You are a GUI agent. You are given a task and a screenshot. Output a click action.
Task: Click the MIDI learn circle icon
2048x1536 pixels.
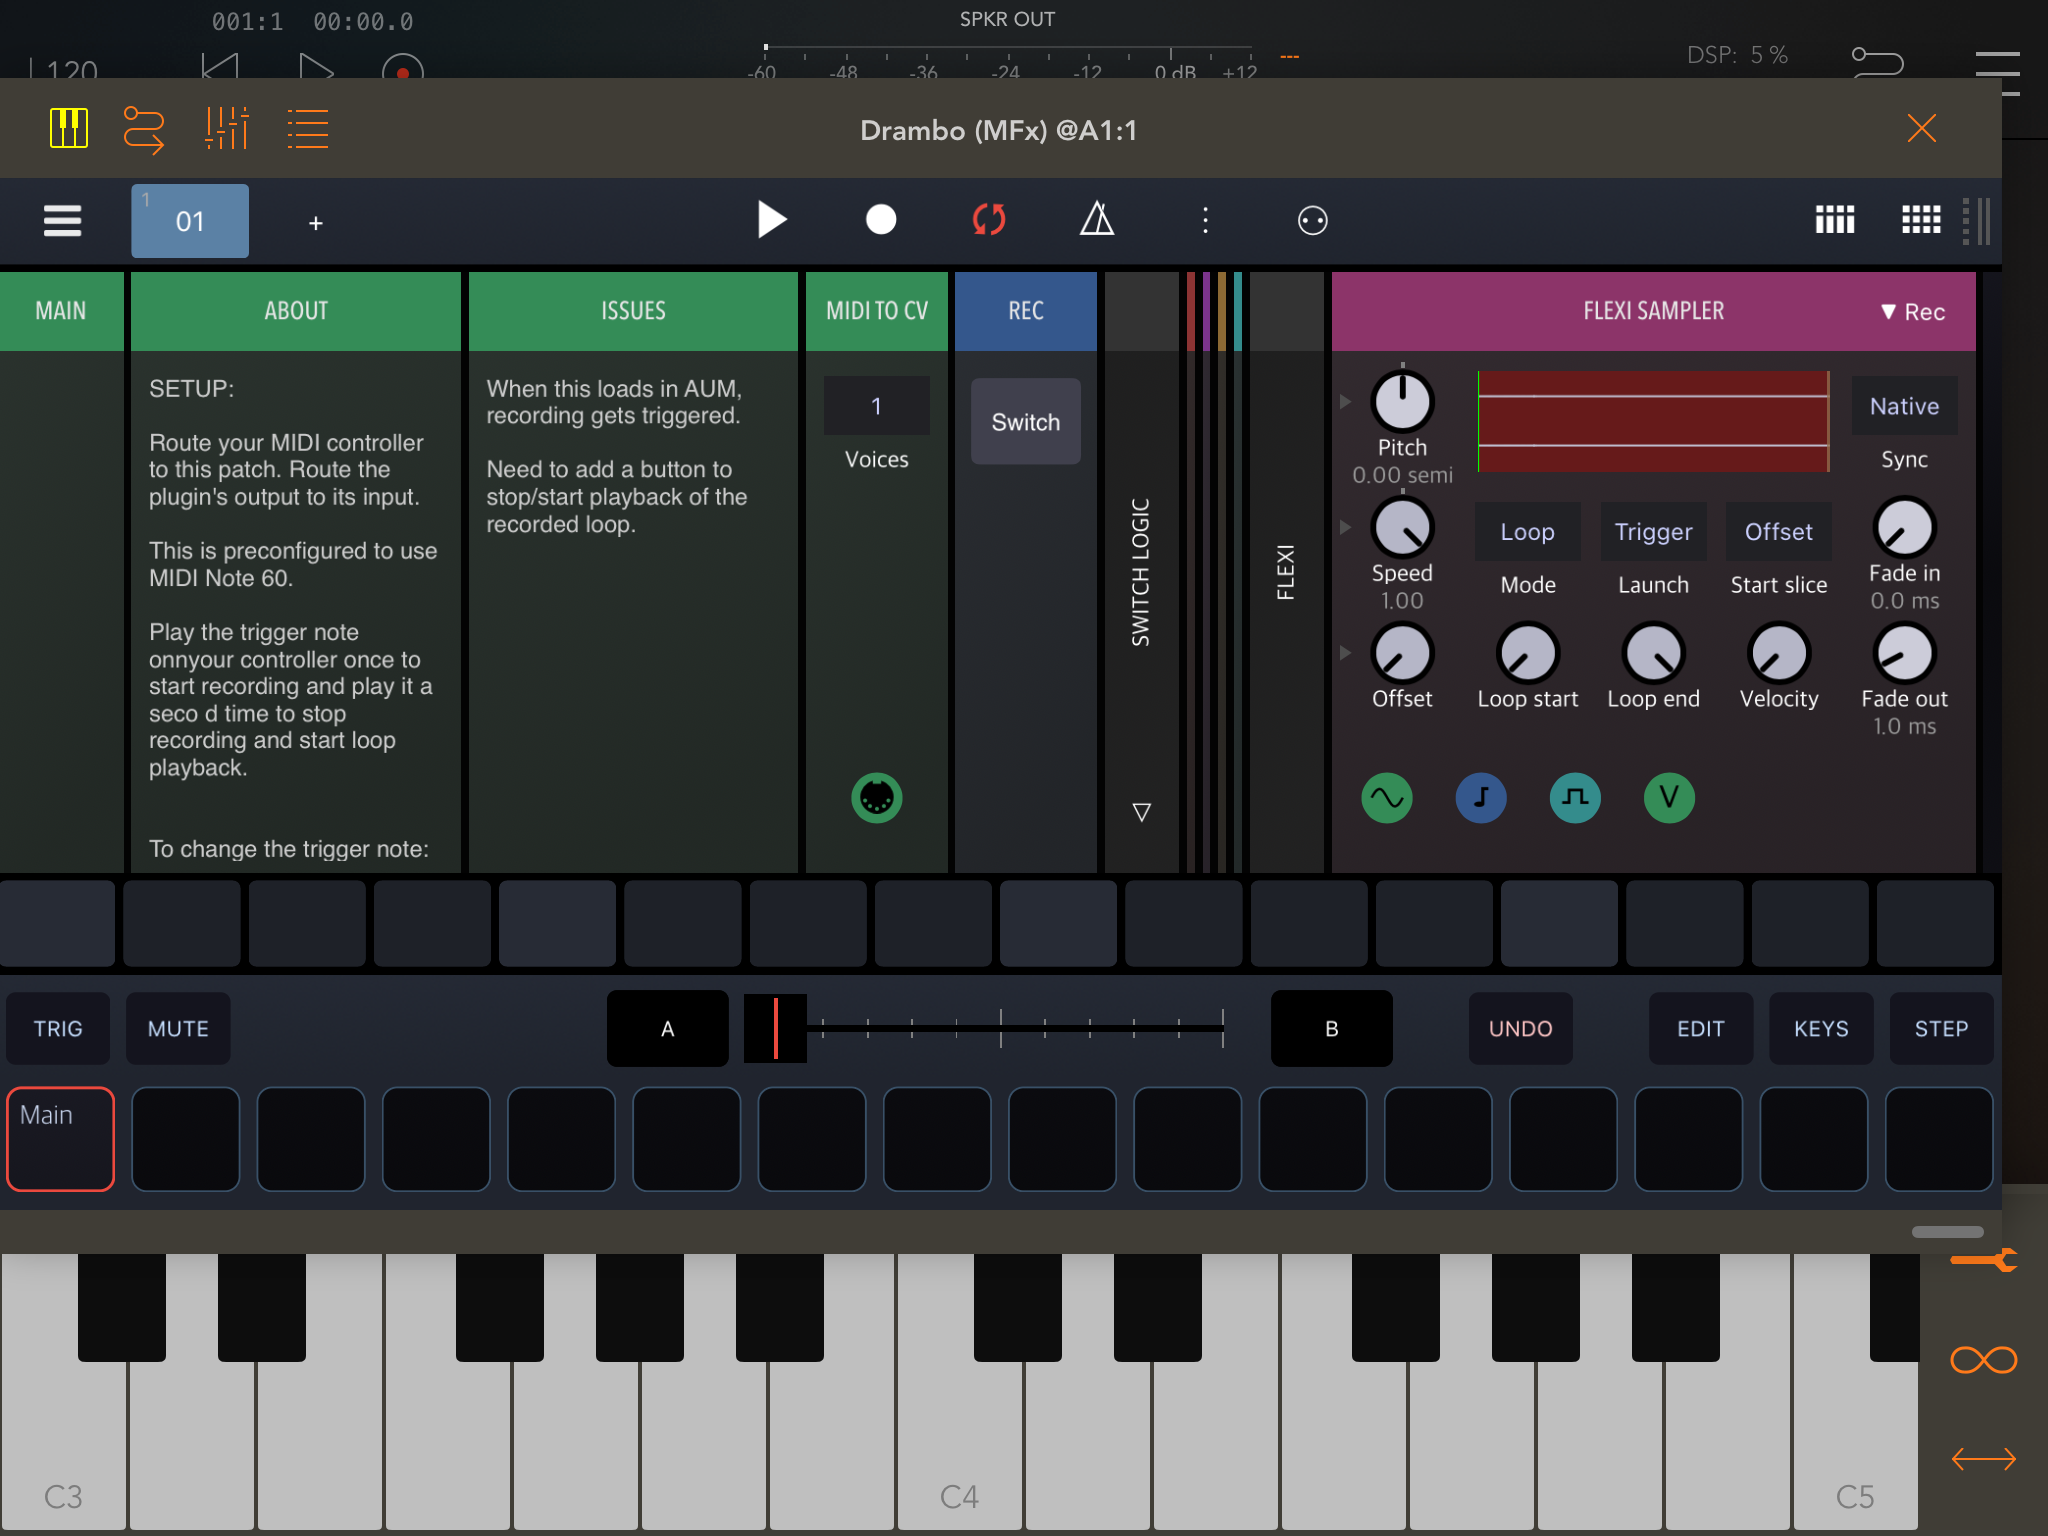pyautogui.click(x=1312, y=220)
